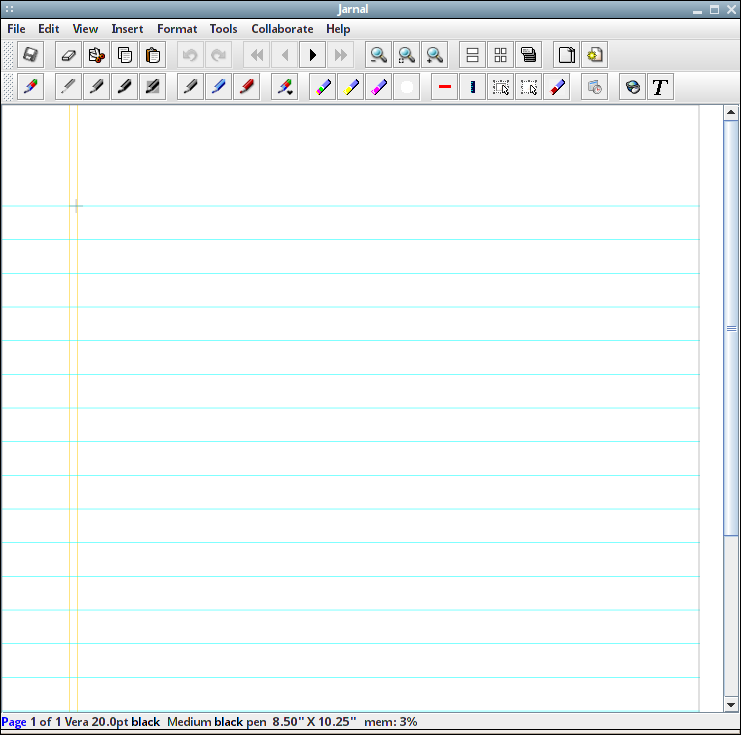Click the Save floppy disk icon
Screen dimensions: 741x735
31,55
